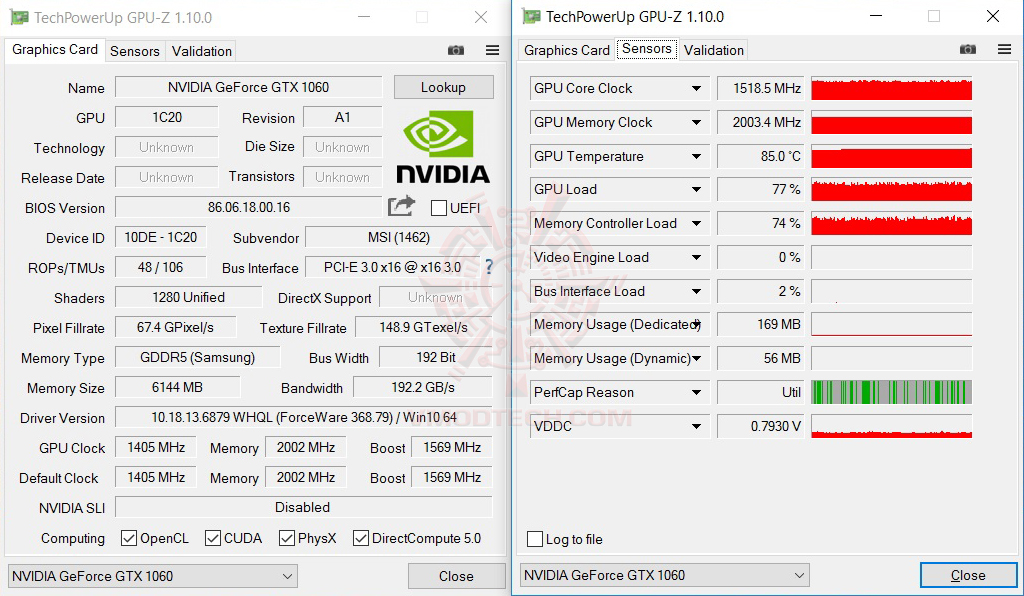Click the BIOS export arrow icon
The image size is (1024, 596).
(401, 205)
